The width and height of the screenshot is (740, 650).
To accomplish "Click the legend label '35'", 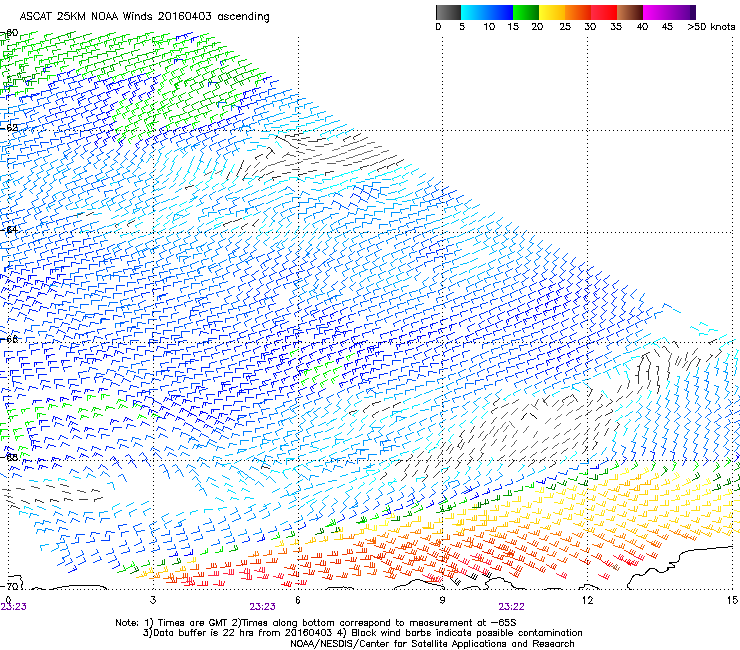I will pos(616,27).
